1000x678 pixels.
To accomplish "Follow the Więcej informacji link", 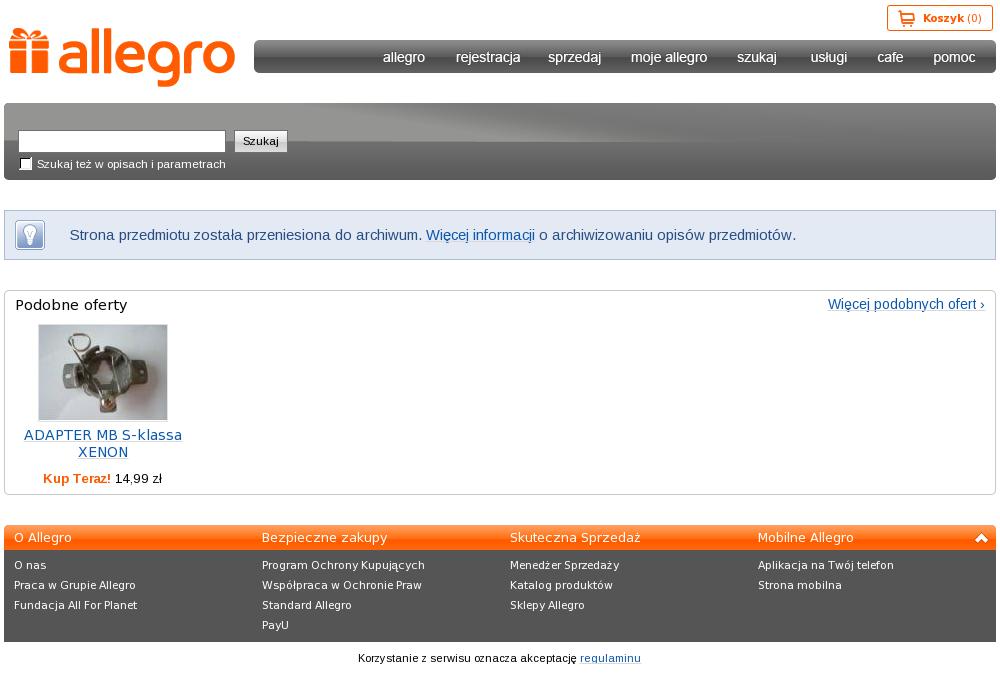I will 480,235.
